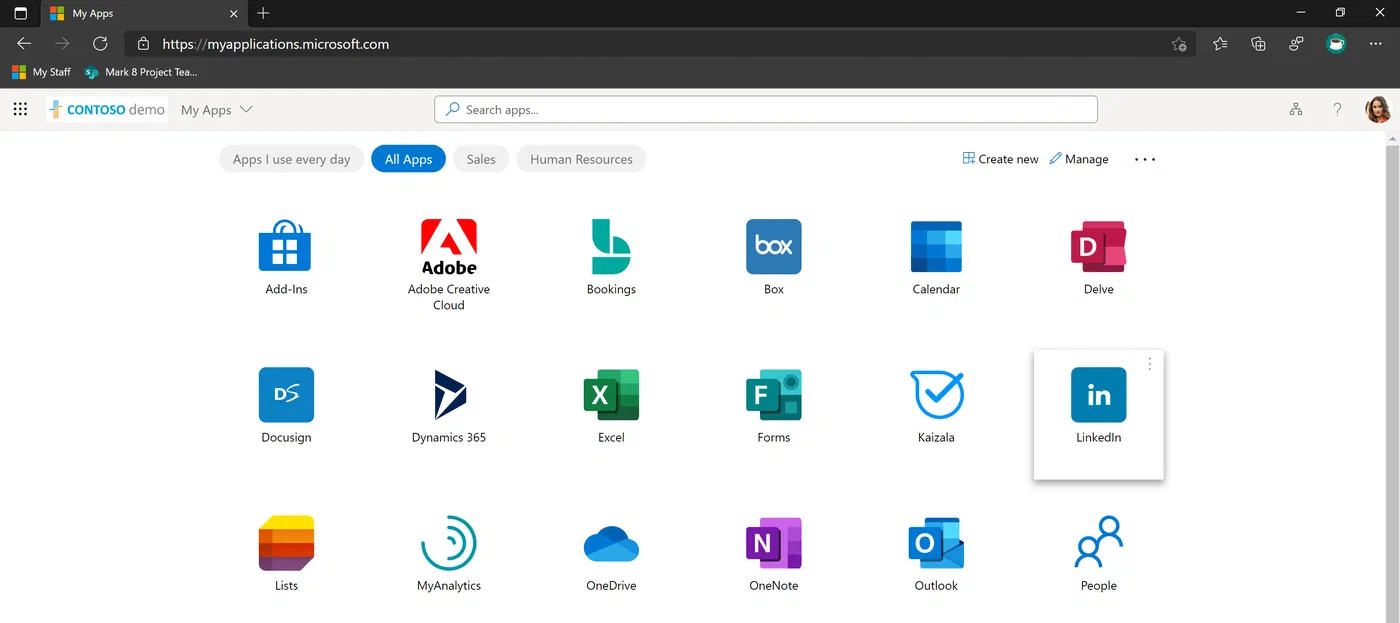Click the Manage button
Viewport: 1400px width, 623px height.
tap(1079, 159)
